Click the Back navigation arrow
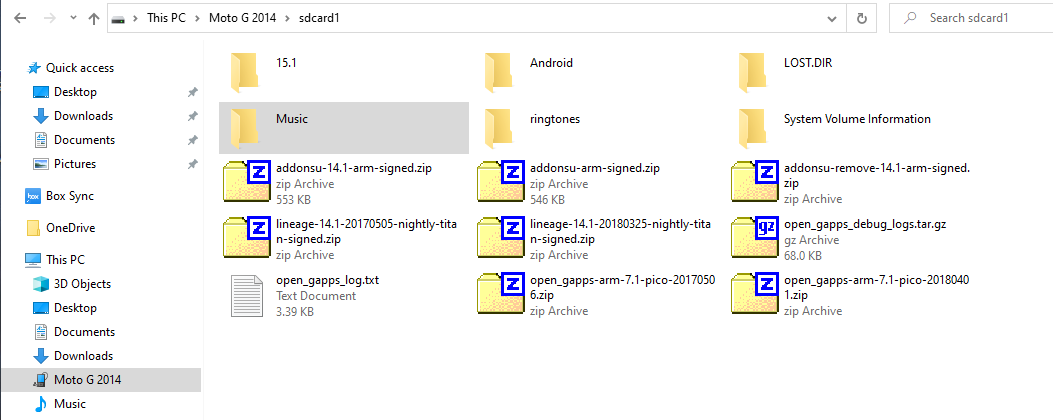This screenshot has height=420, width=1053. point(20,19)
